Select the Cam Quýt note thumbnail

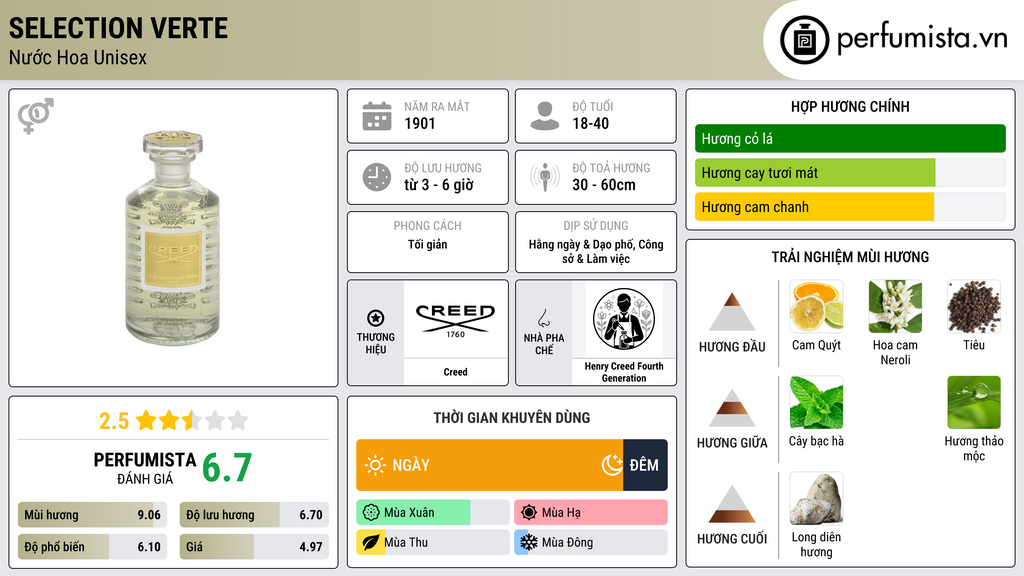(x=816, y=306)
